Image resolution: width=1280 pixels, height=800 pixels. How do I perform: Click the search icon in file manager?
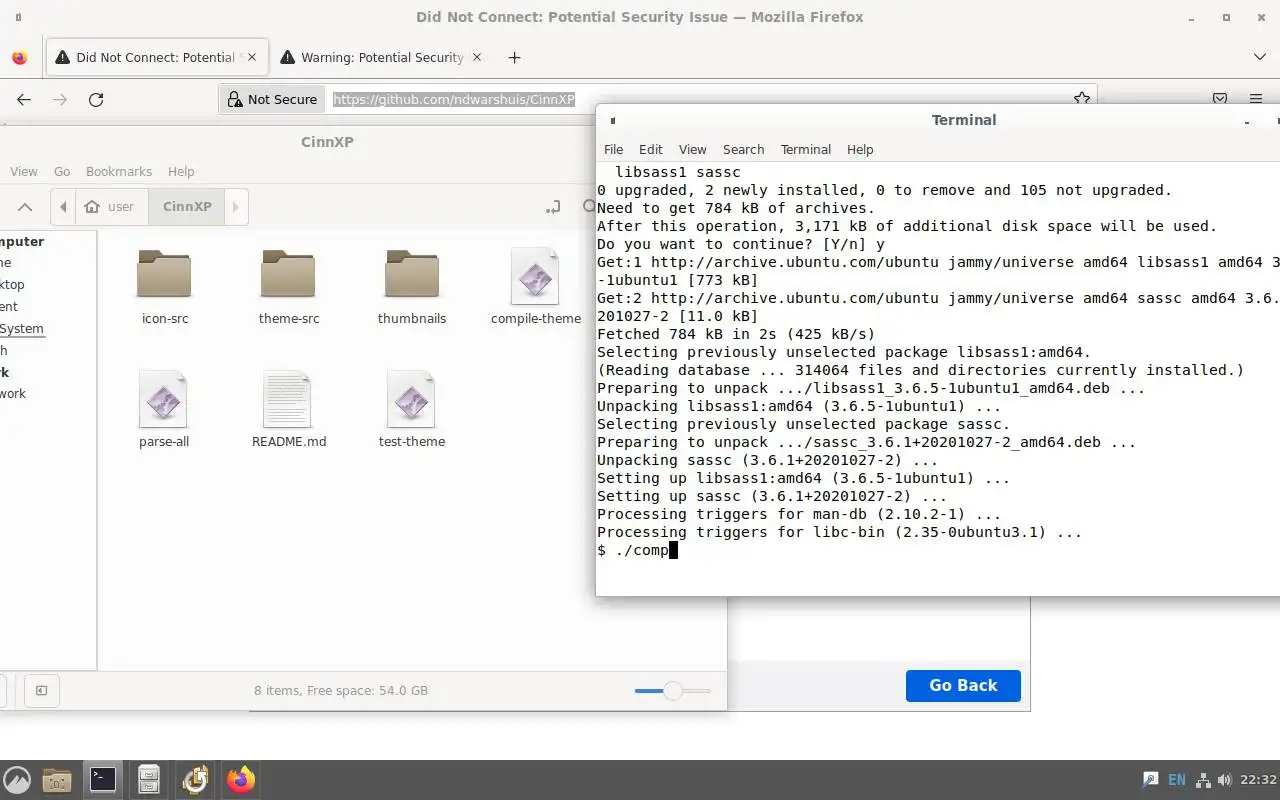pyautogui.click(x=589, y=207)
